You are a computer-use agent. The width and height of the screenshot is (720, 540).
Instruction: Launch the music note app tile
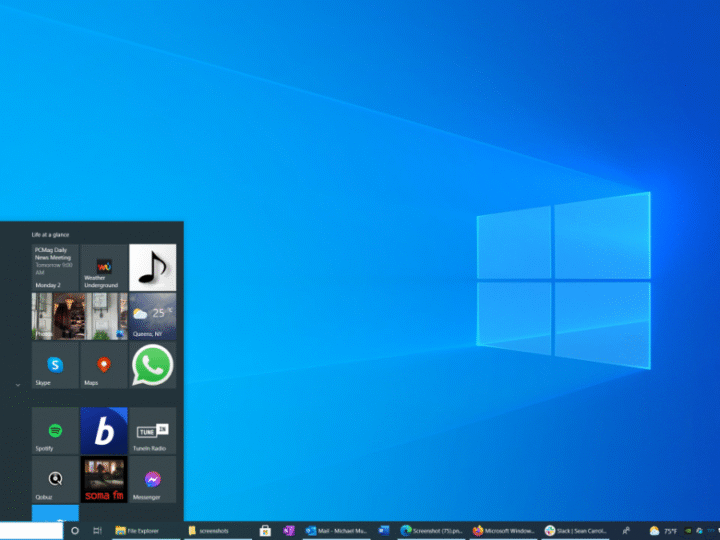click(x=152, y=268)
